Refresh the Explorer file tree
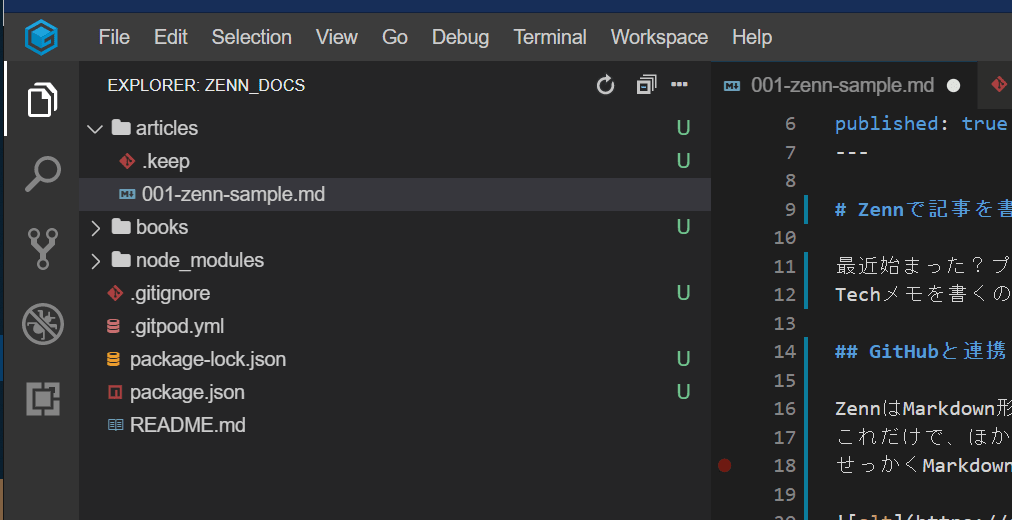Image resolution: width=1012 pixels, height=520 pixels. [605, 85]
